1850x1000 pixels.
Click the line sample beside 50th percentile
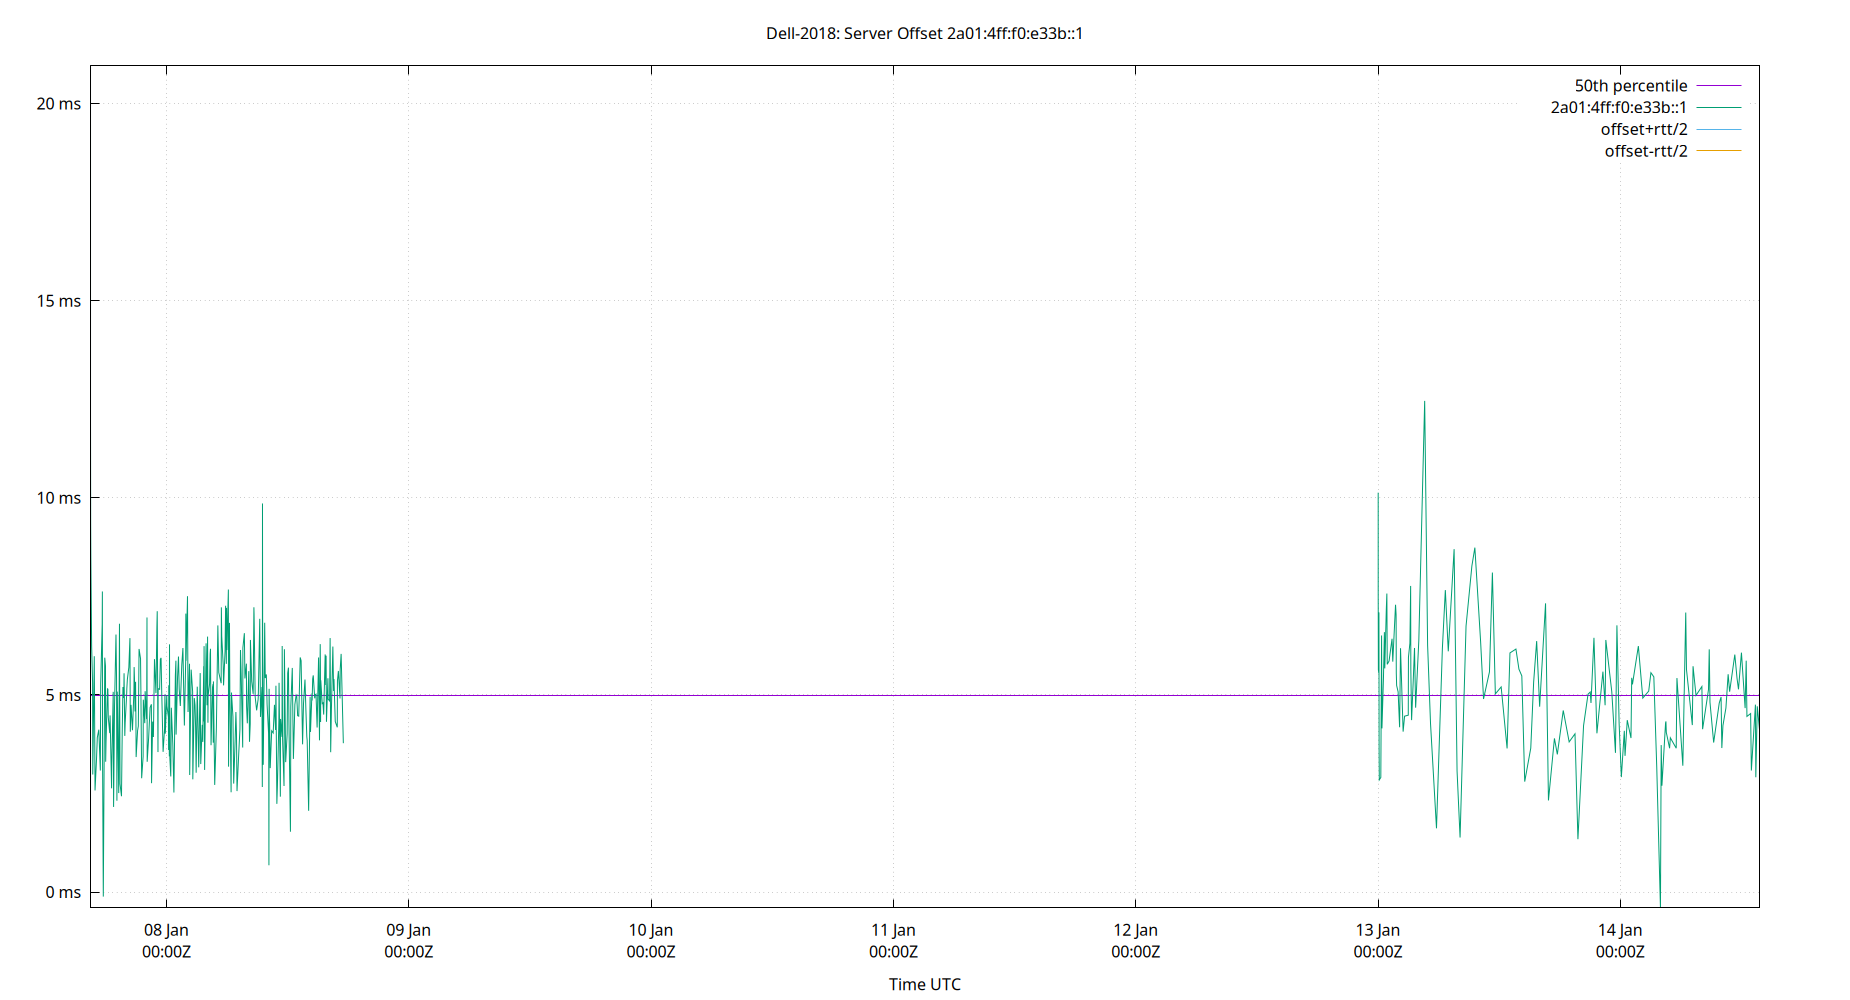click(1717, 85)
